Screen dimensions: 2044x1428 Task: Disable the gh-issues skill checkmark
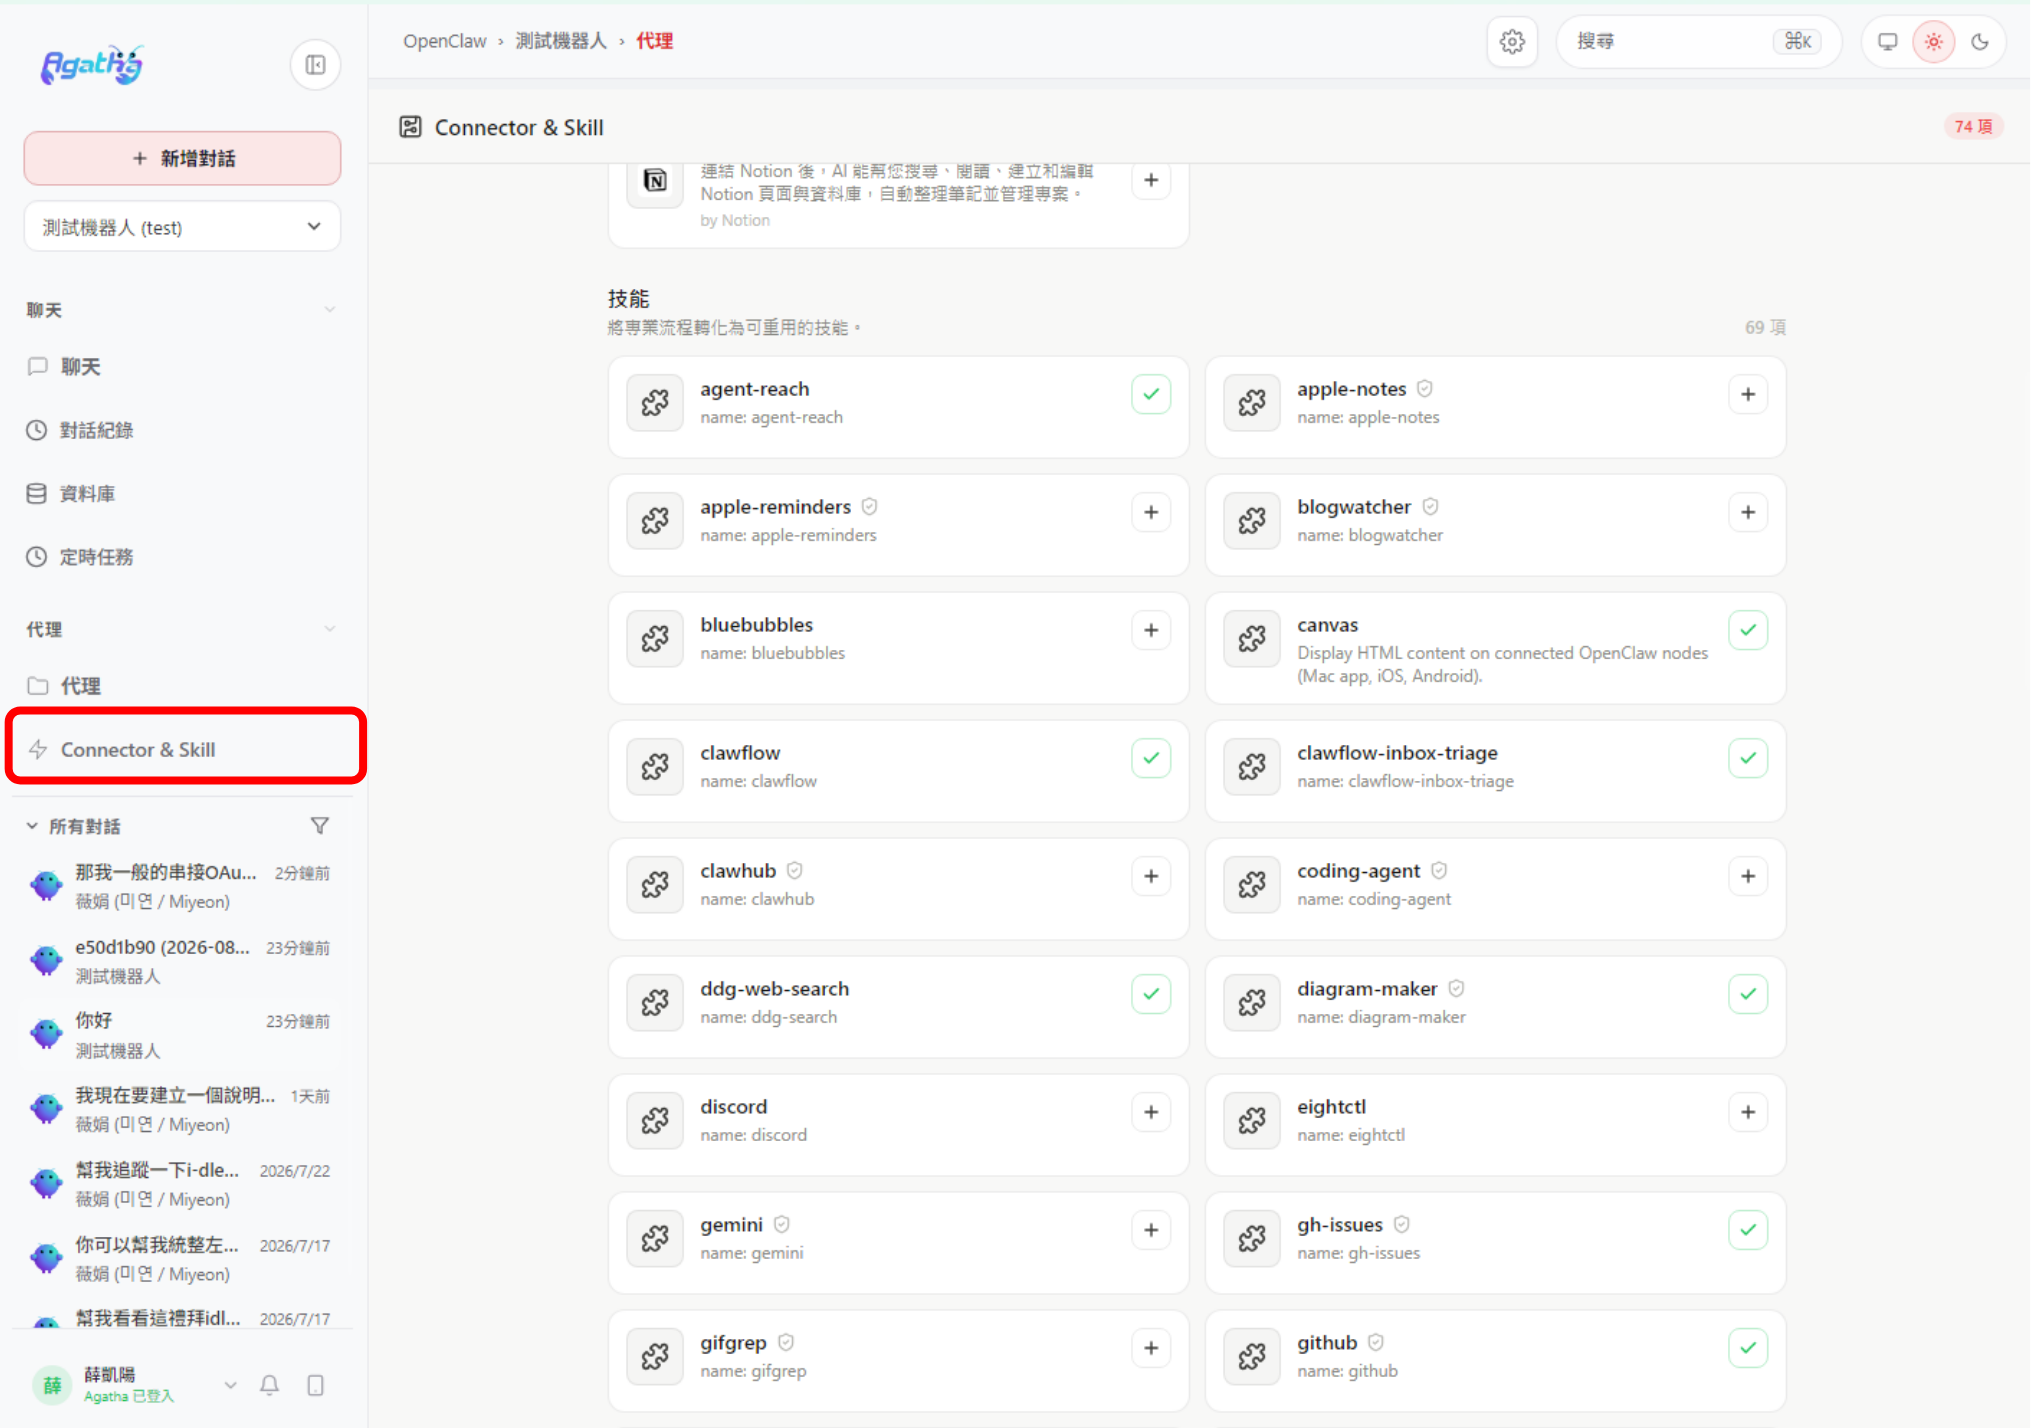coord(1748,1230)
